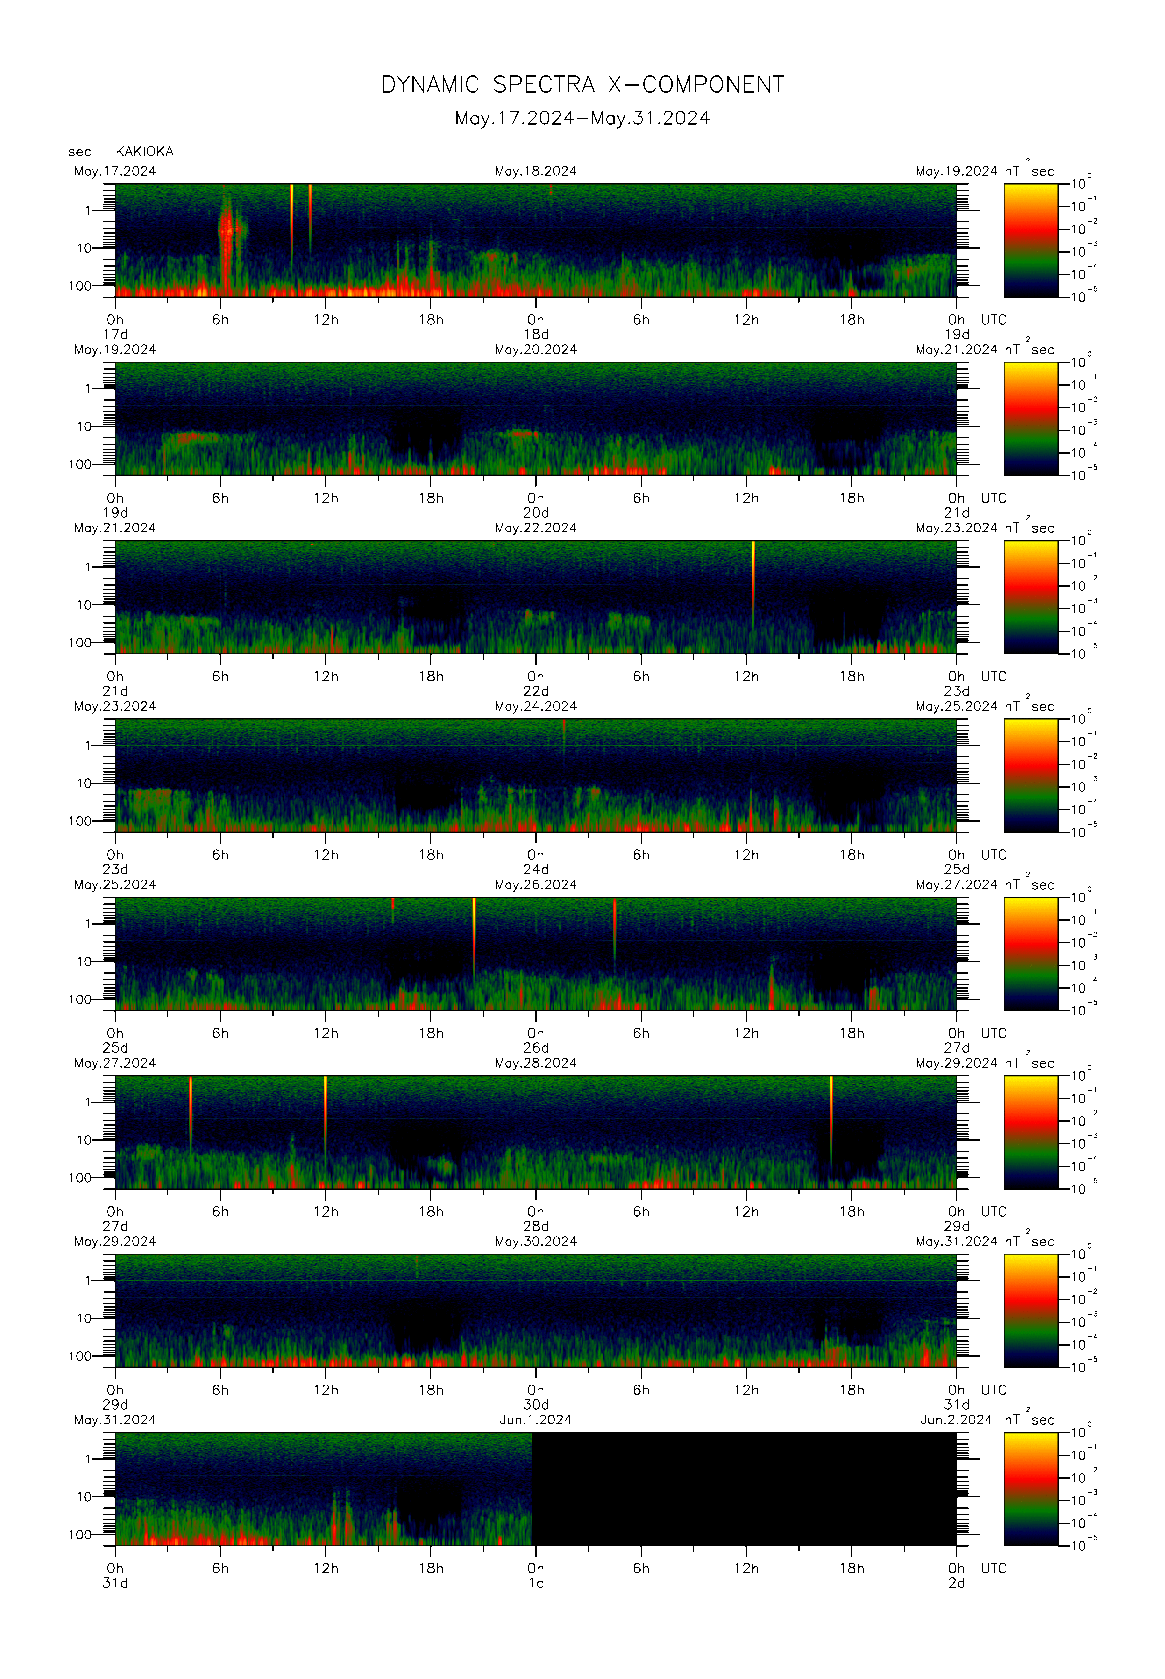Click the spectrogram panel spanning May 19 to May 21
The image size is (1165, 1679).
(536, 419)
